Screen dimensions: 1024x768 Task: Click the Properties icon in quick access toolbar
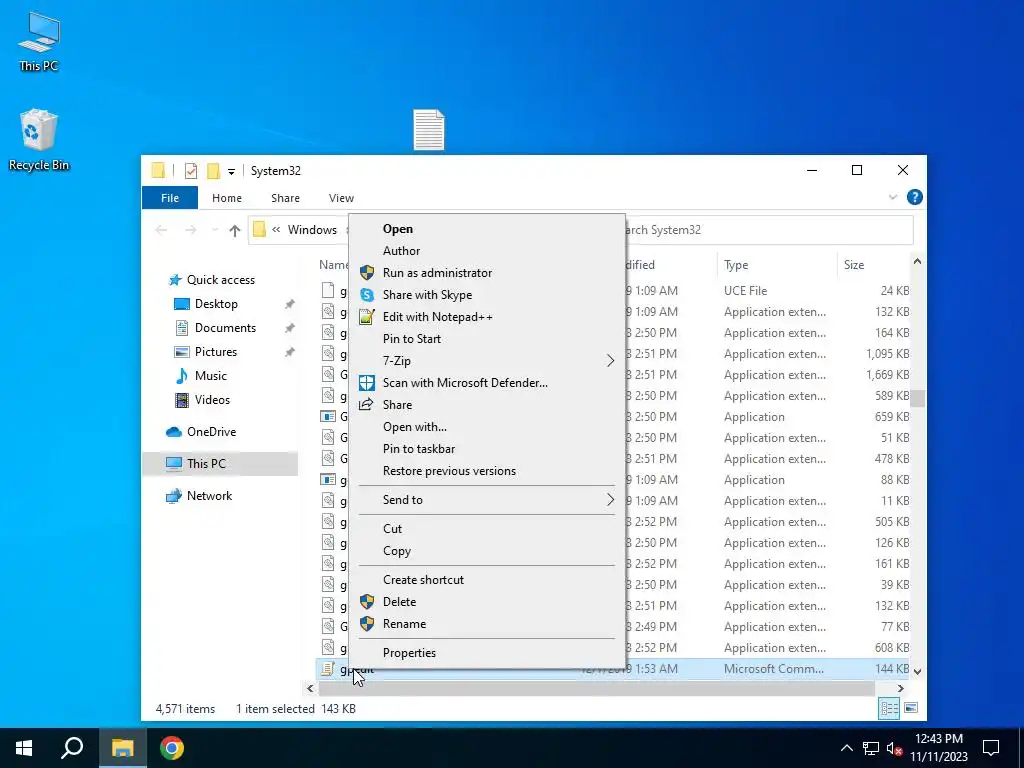[191, 171]
